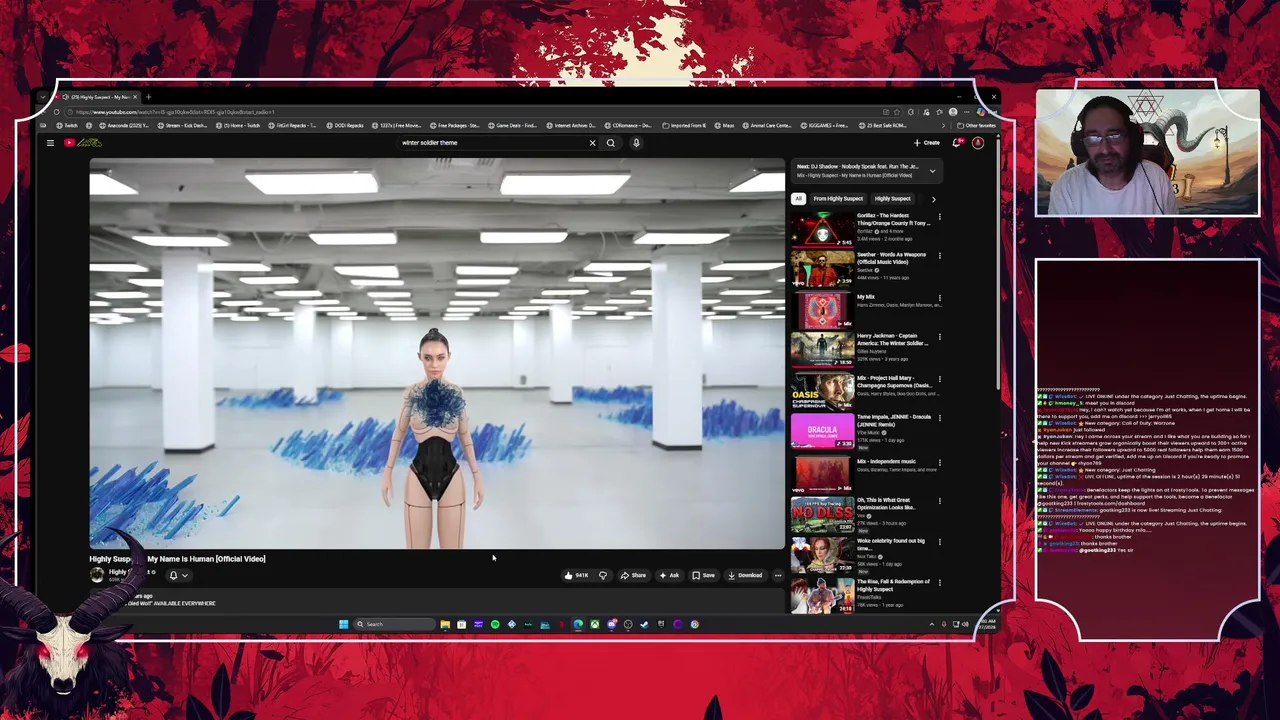The width and height of the screenshot is (1280, 720).
Task: Open options menu for Seether video
Action: [x=940, y=256]
